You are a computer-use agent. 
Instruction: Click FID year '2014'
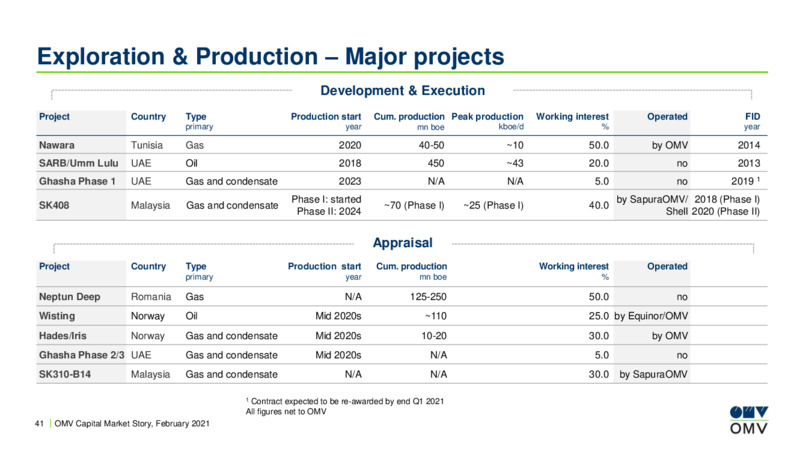[748, 145]
